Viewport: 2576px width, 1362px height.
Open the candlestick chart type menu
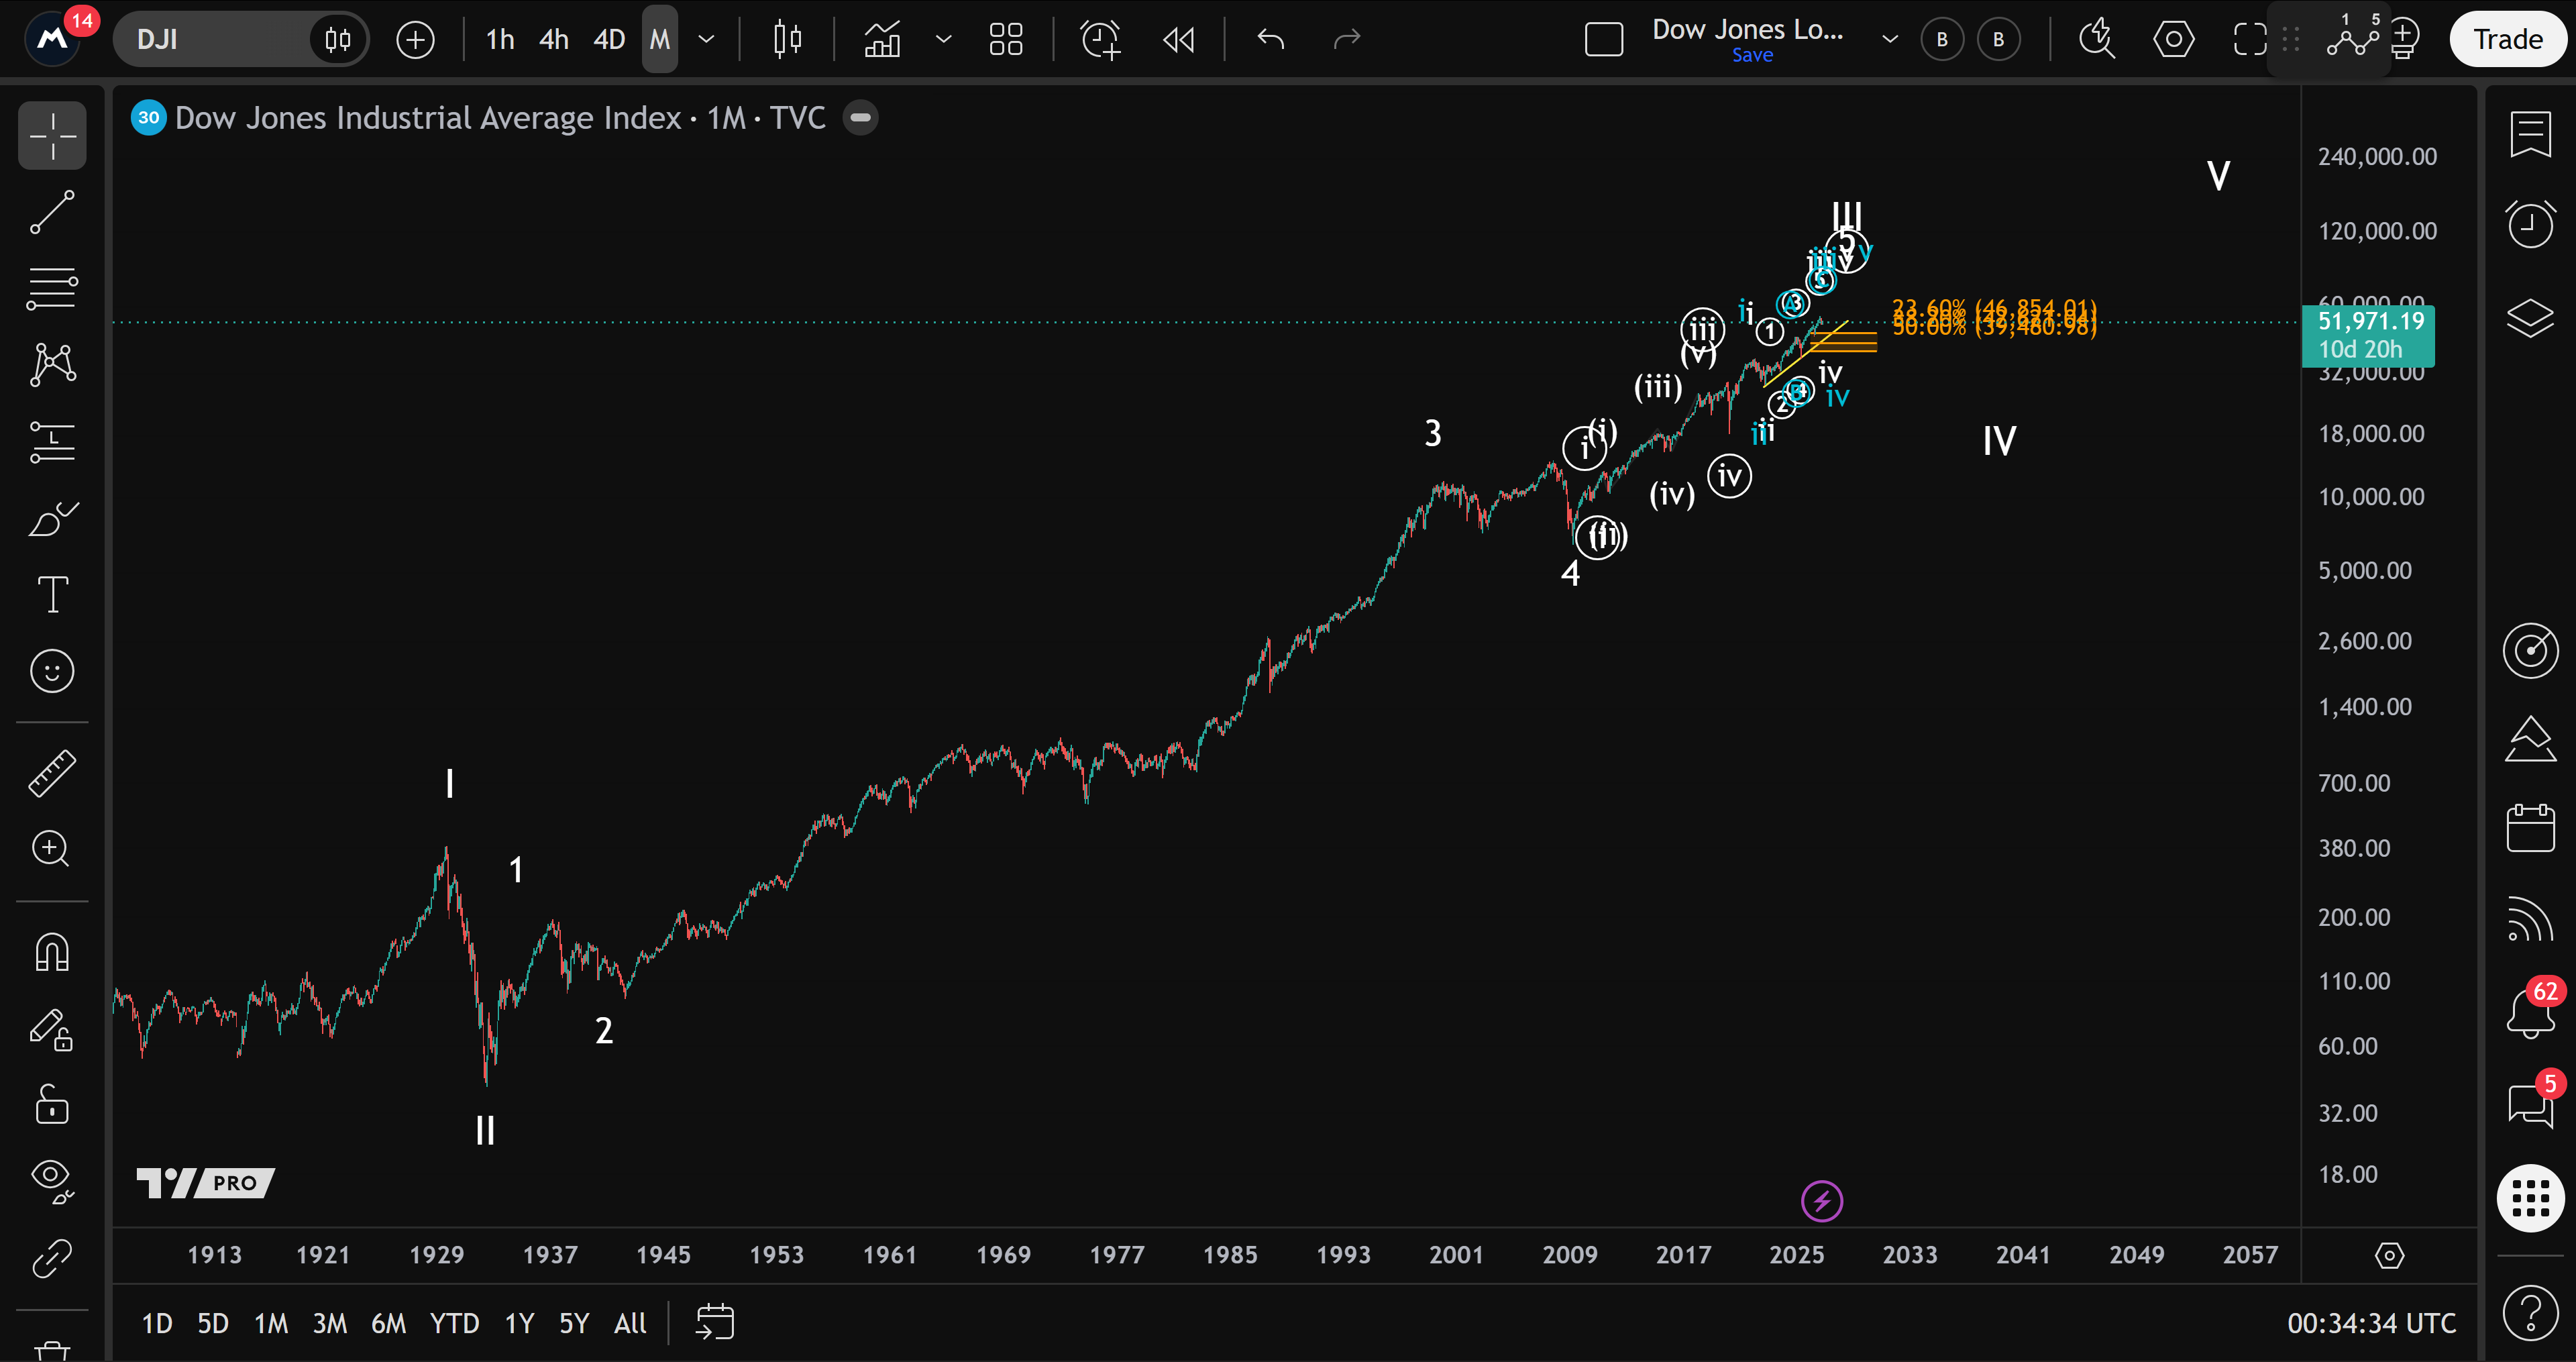pyautogui.click(x=788, y=40)
